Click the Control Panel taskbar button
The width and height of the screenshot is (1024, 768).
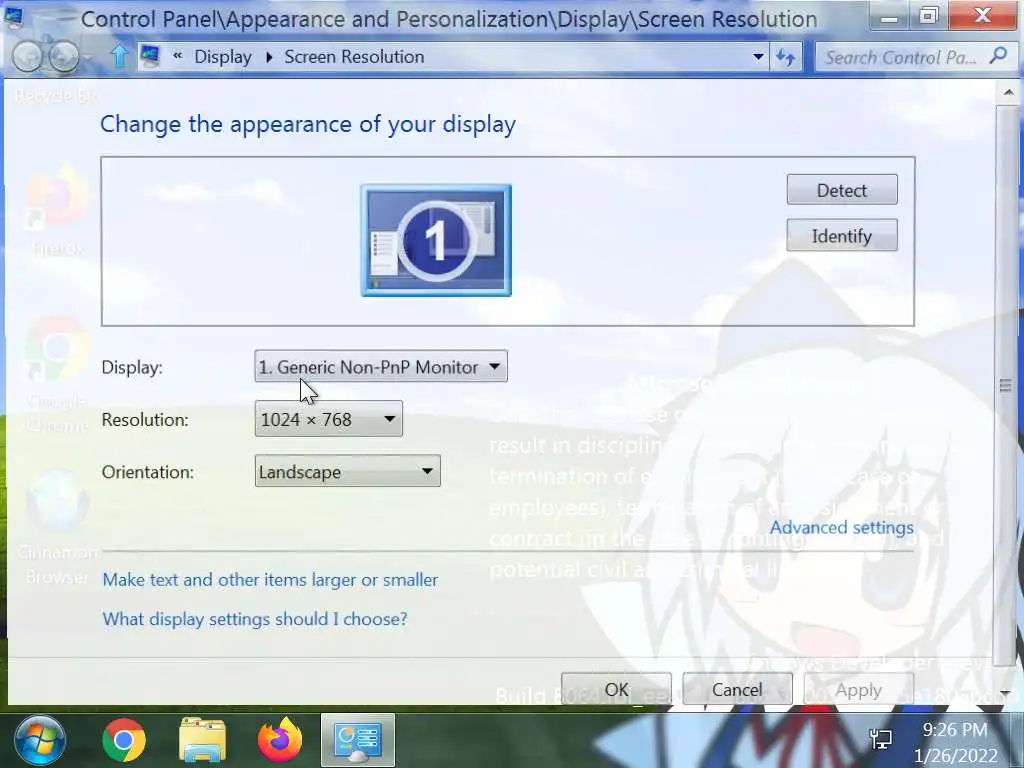358,740
